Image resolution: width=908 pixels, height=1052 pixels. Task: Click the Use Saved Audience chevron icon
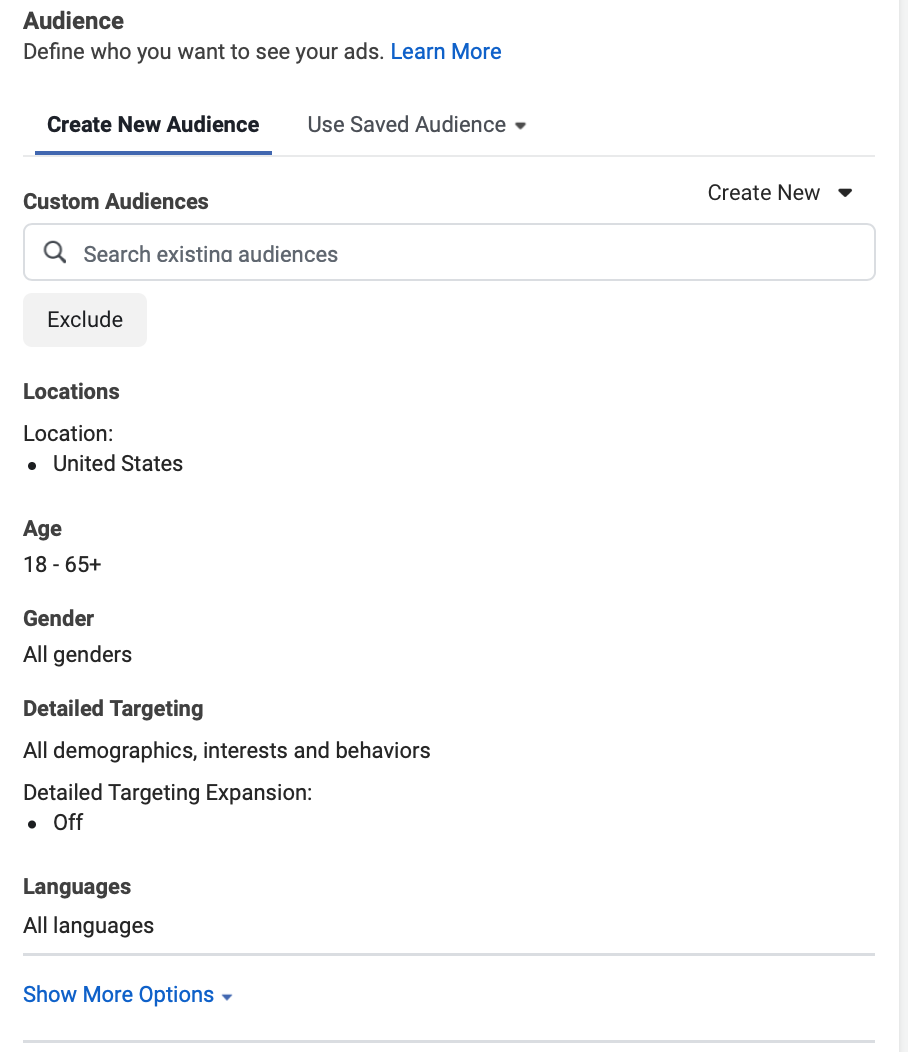(521, 126)
